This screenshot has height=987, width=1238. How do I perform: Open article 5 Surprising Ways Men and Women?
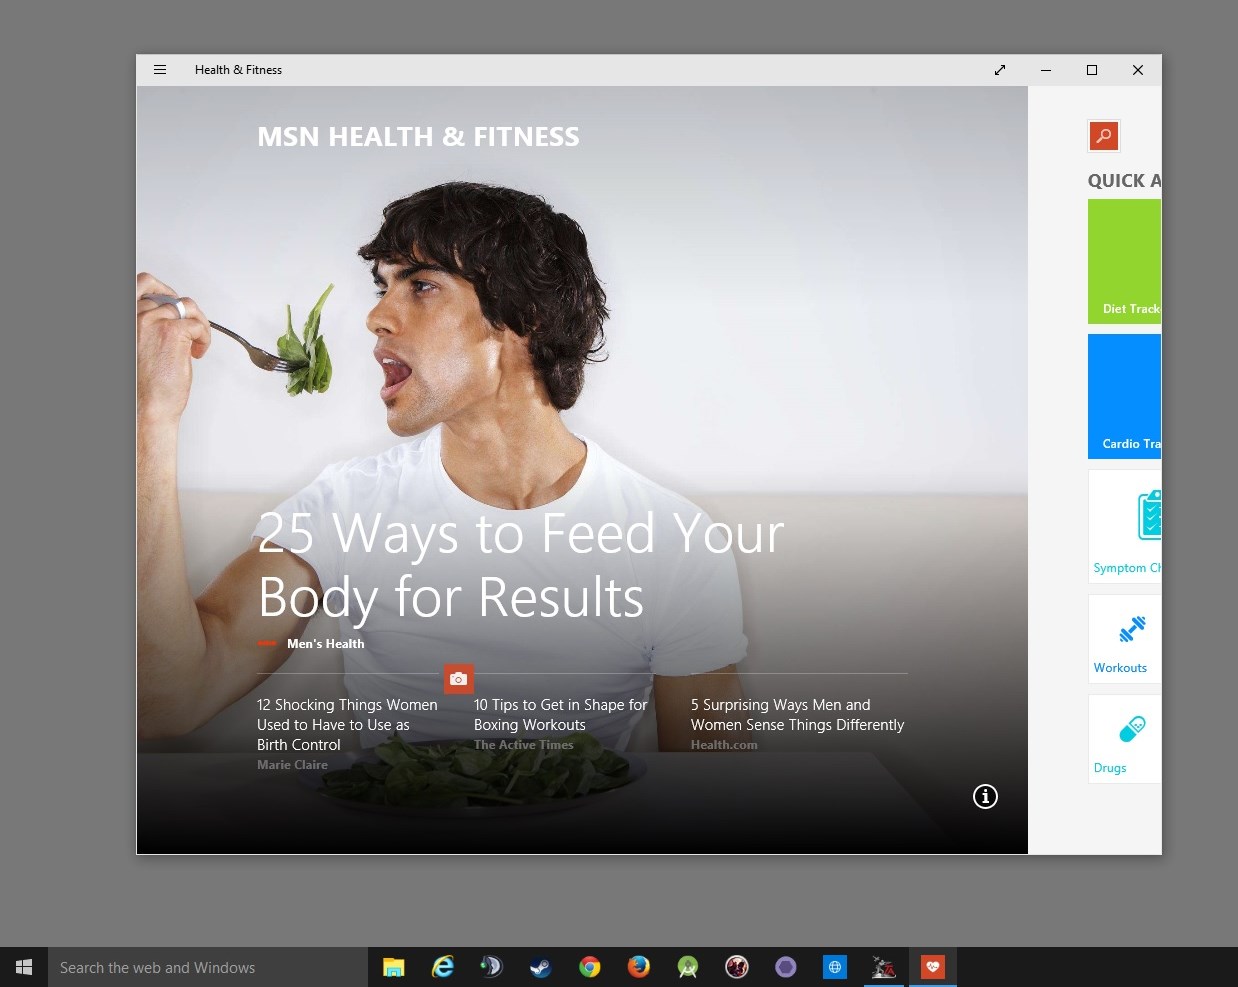pyautogui.click(x=797, y=715)
